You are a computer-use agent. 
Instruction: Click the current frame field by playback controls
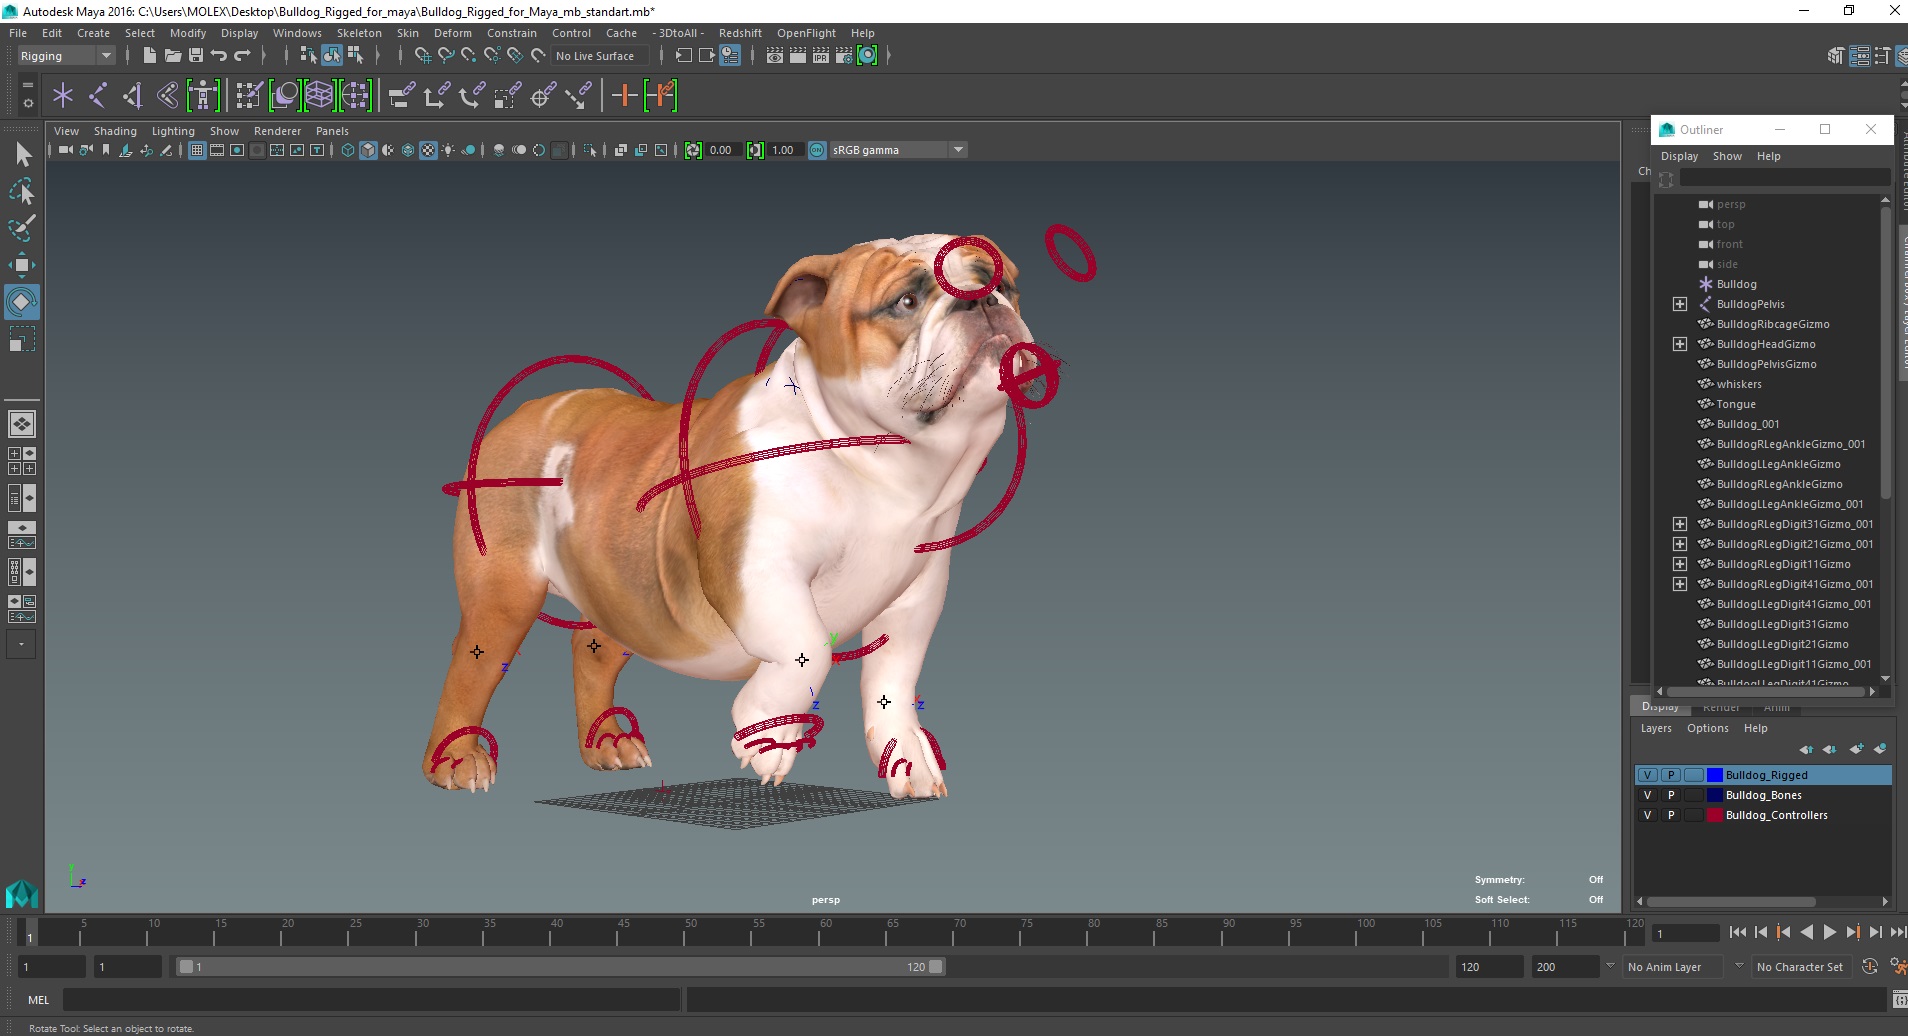pyautogui.click(x=1686, y=933)
